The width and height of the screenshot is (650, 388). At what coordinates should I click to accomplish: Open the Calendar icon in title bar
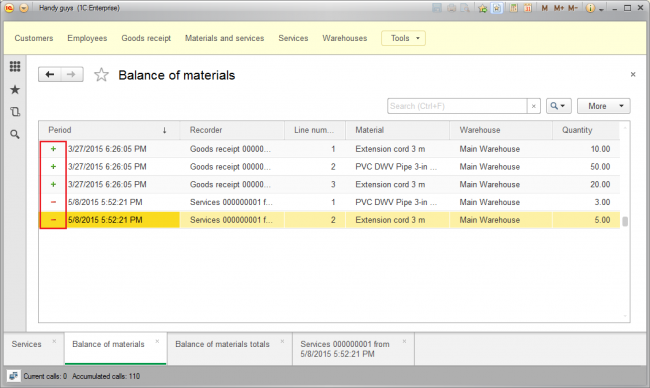click(528, 8)
